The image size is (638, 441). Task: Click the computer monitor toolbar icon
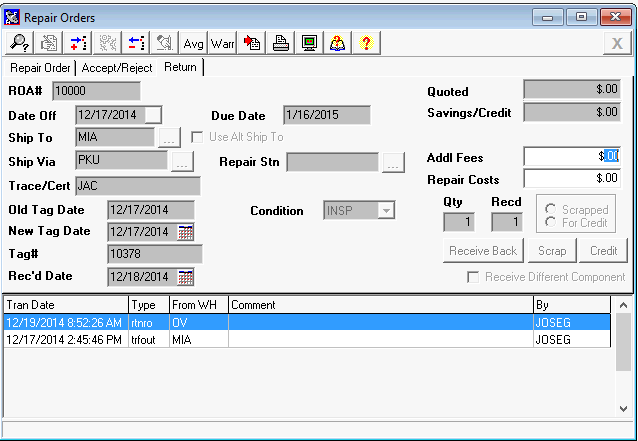click(310, 43)
